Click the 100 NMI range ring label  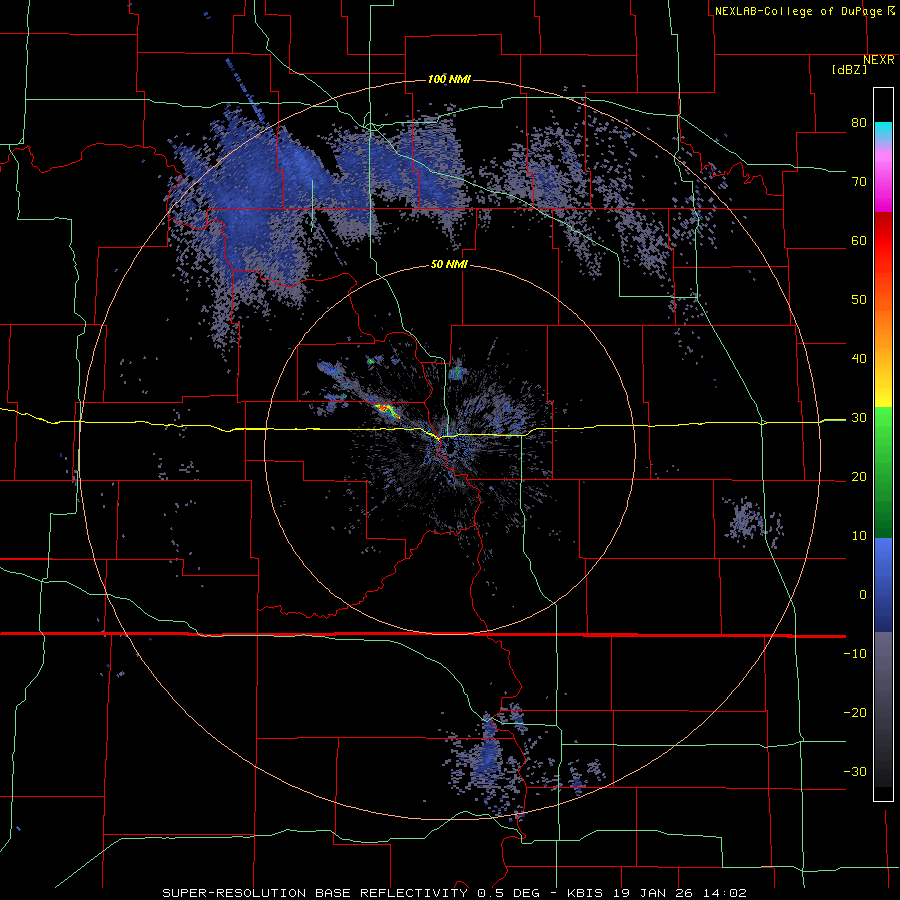coord(449,79)
